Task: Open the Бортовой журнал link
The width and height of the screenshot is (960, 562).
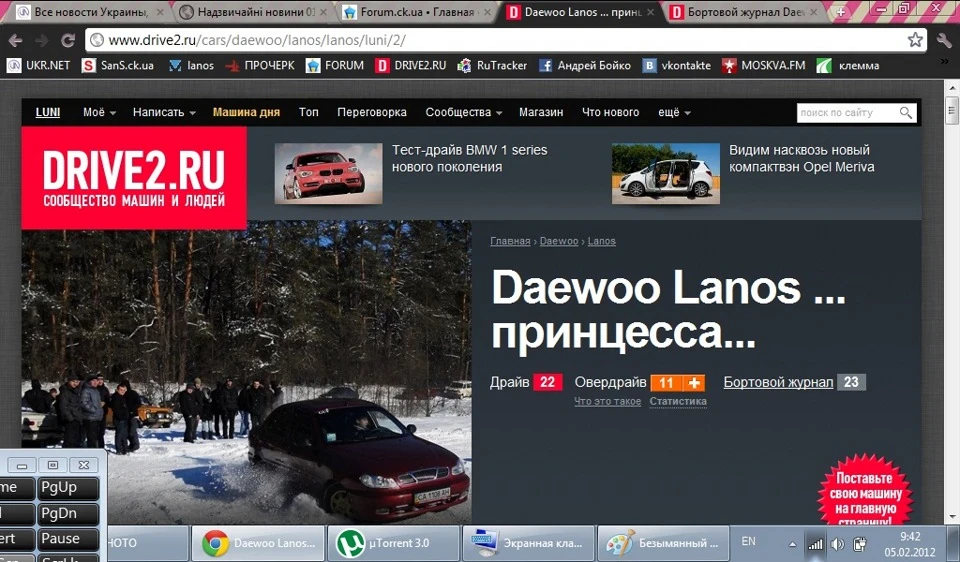Action: click(778, 383)
